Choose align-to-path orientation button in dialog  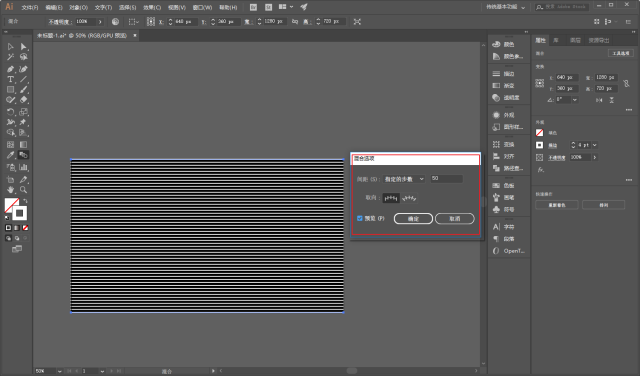[409, 198]
